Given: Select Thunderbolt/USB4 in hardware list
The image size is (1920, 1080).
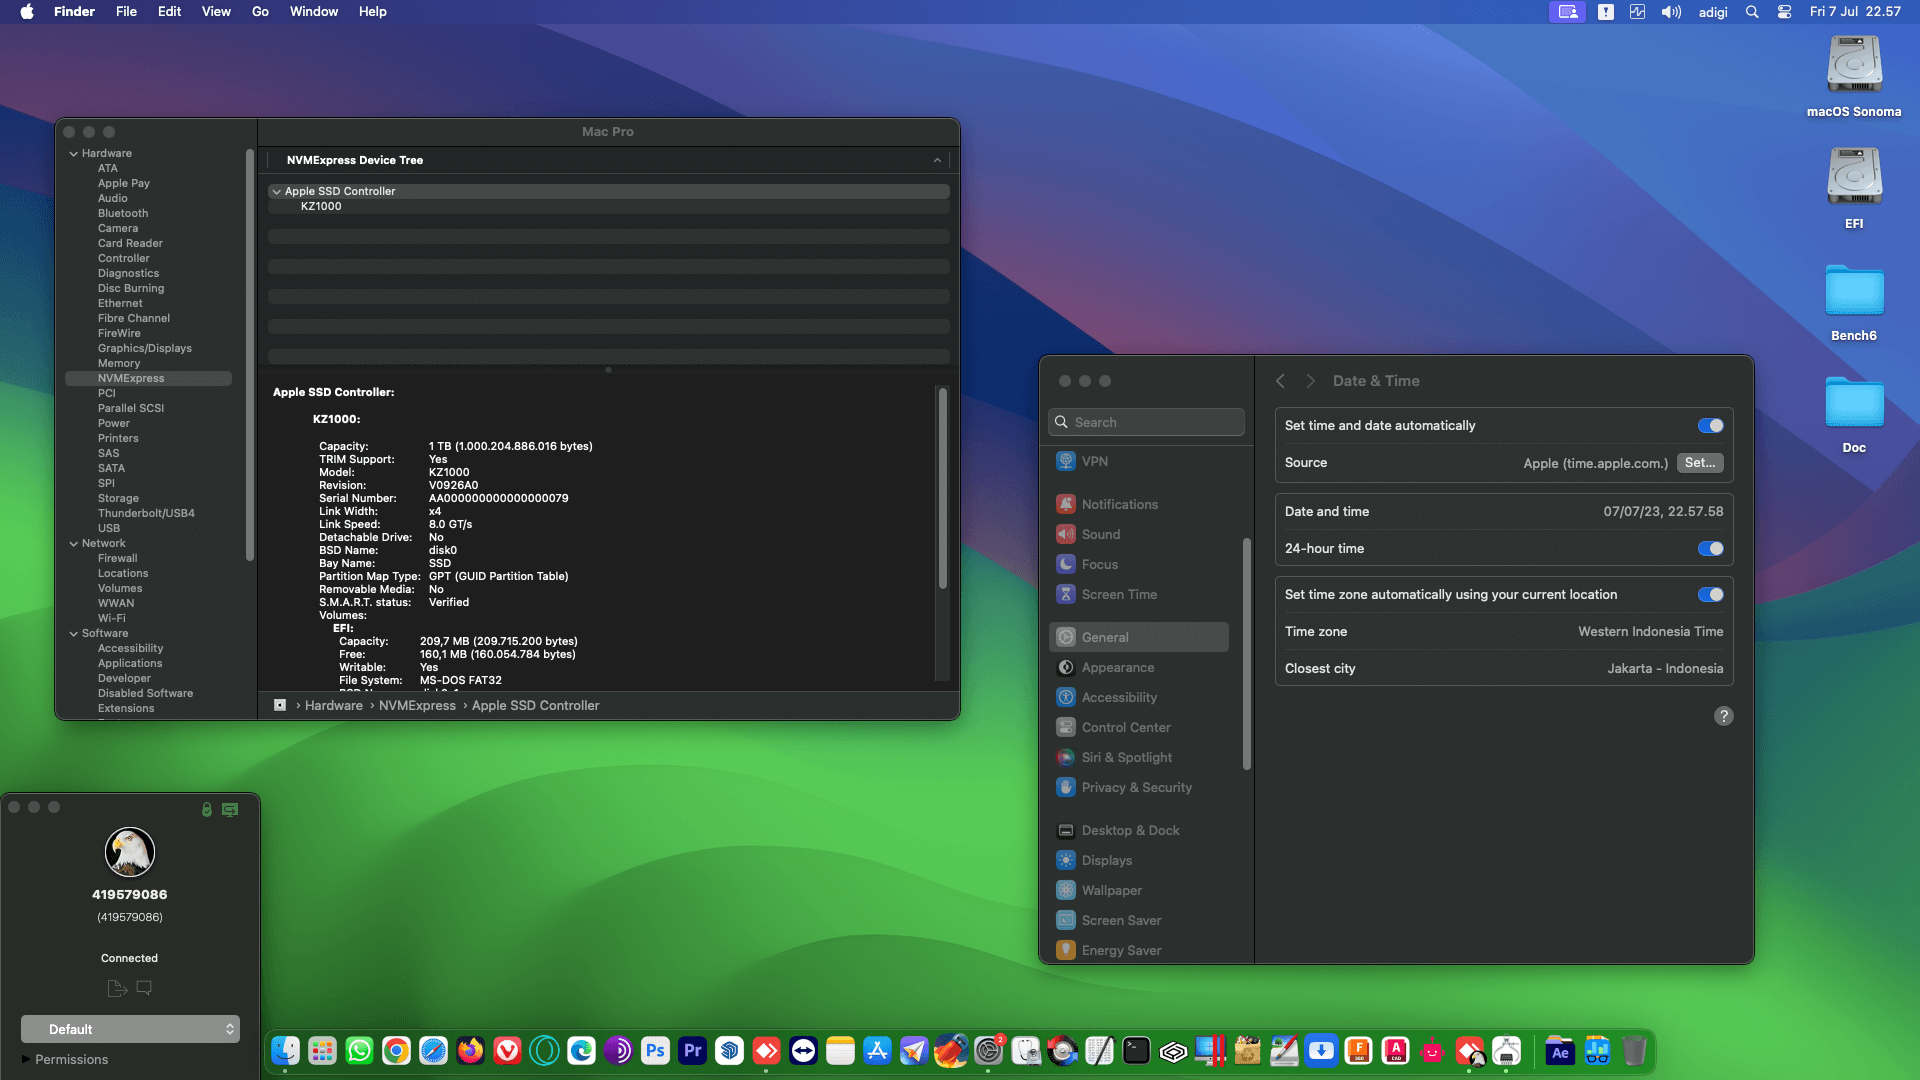Looking at the screenshot, I should tap(146, 514).
